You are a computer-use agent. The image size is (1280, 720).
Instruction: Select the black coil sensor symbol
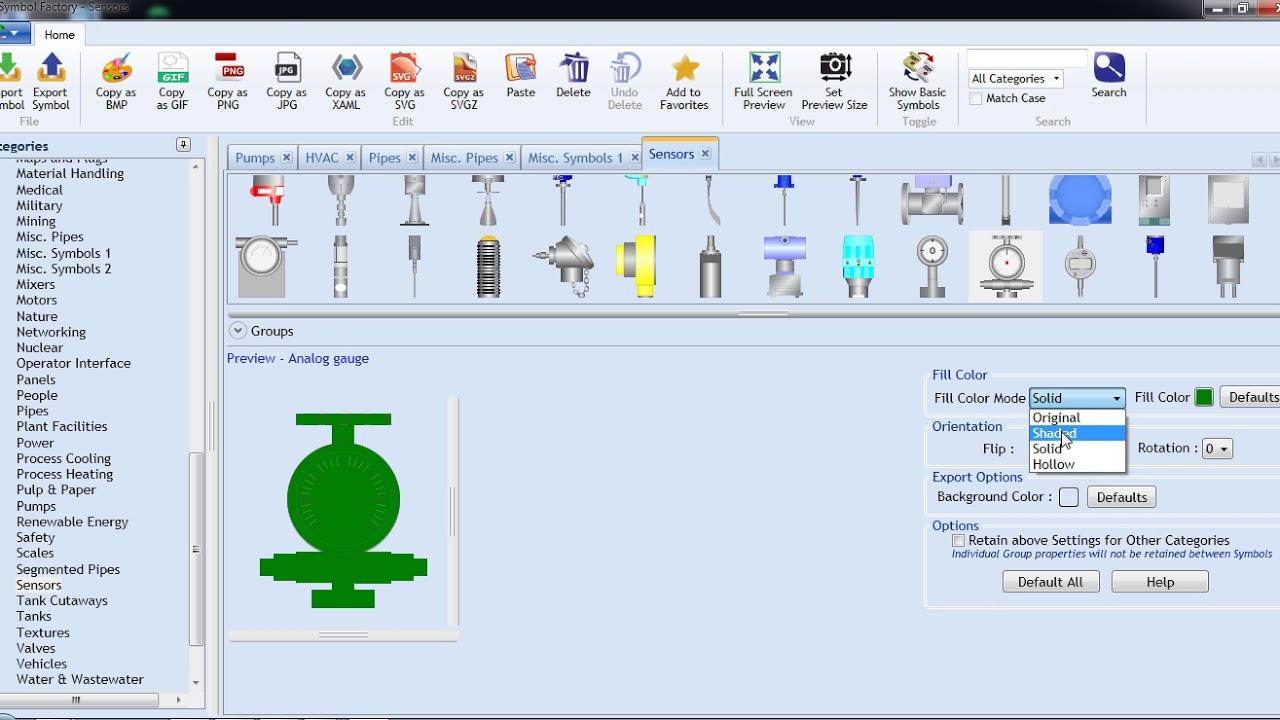tap(488, 266)
